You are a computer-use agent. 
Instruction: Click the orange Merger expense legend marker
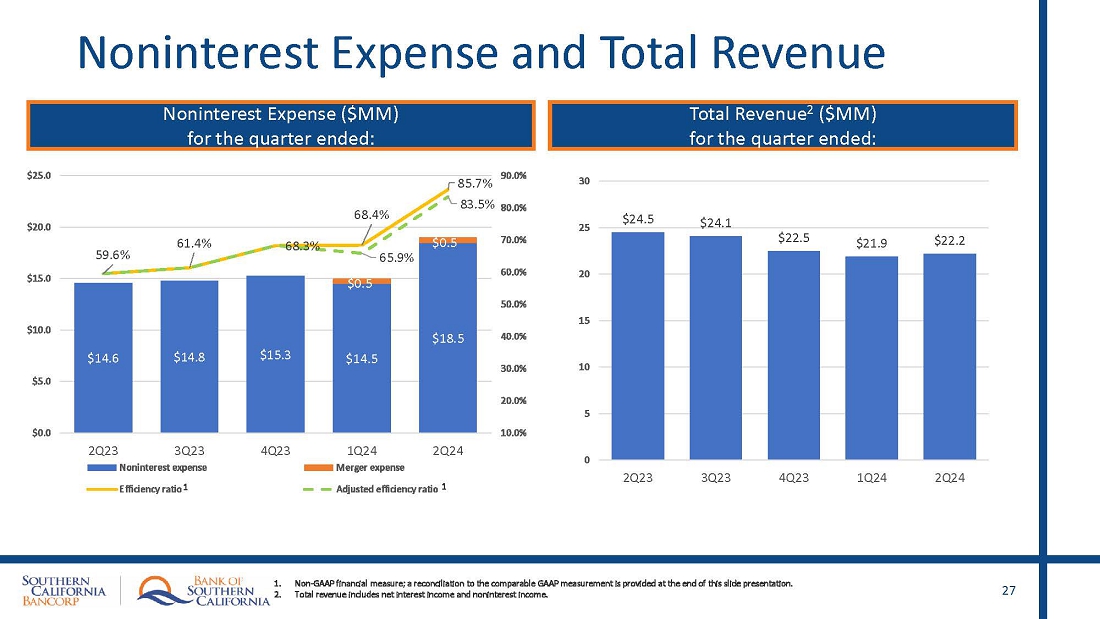319,468
